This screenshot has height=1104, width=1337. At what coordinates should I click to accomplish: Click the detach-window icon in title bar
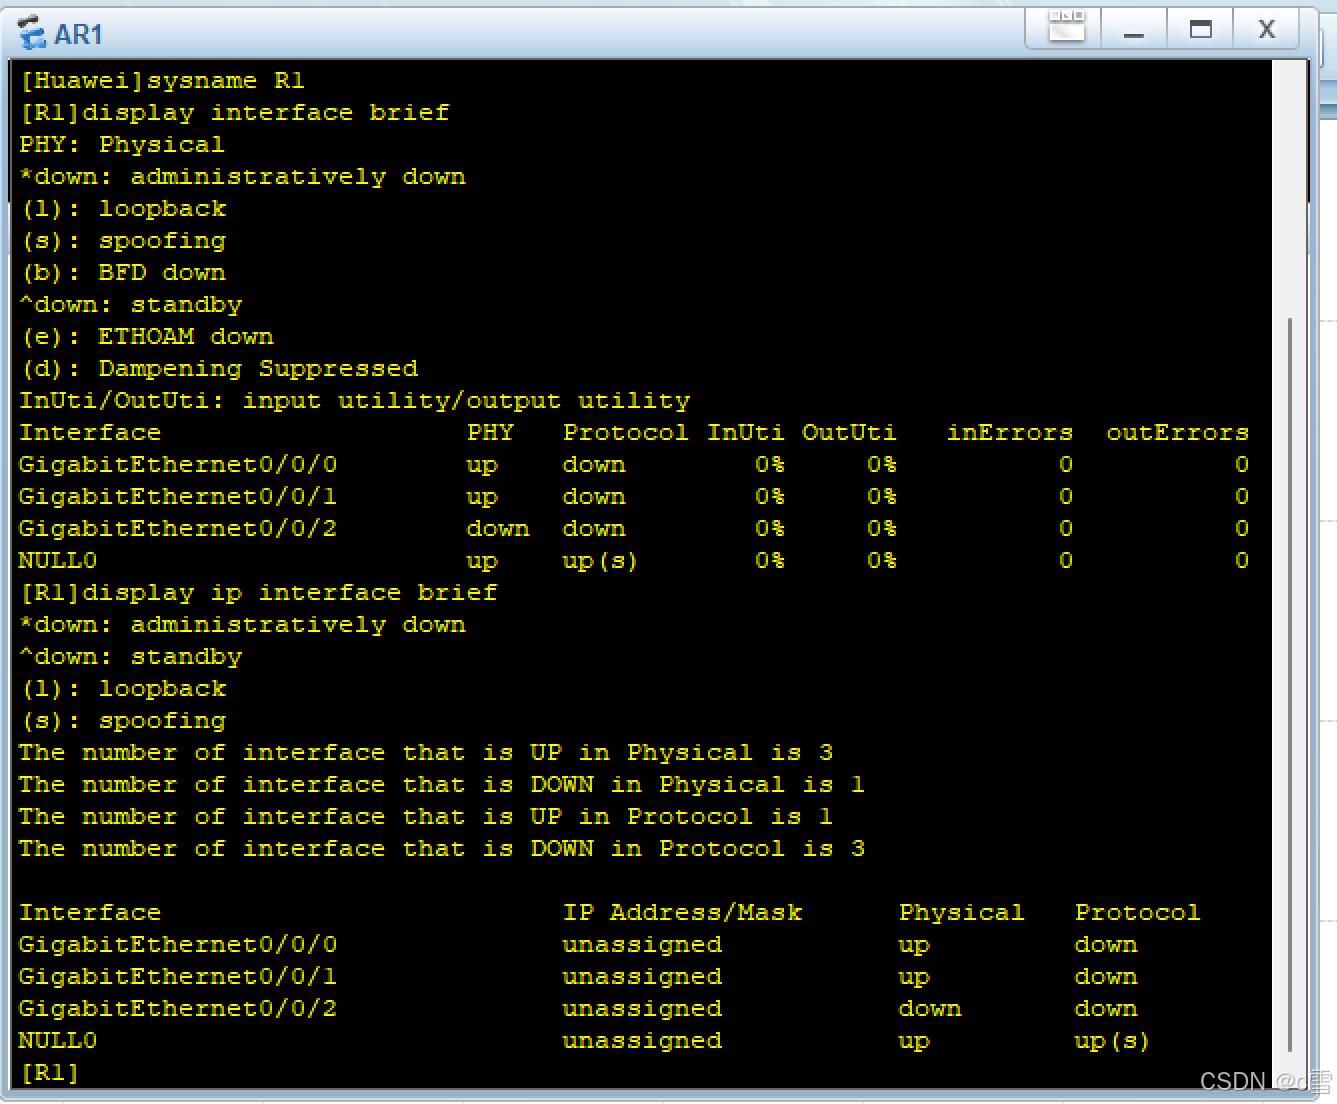tap(1066, 26)
